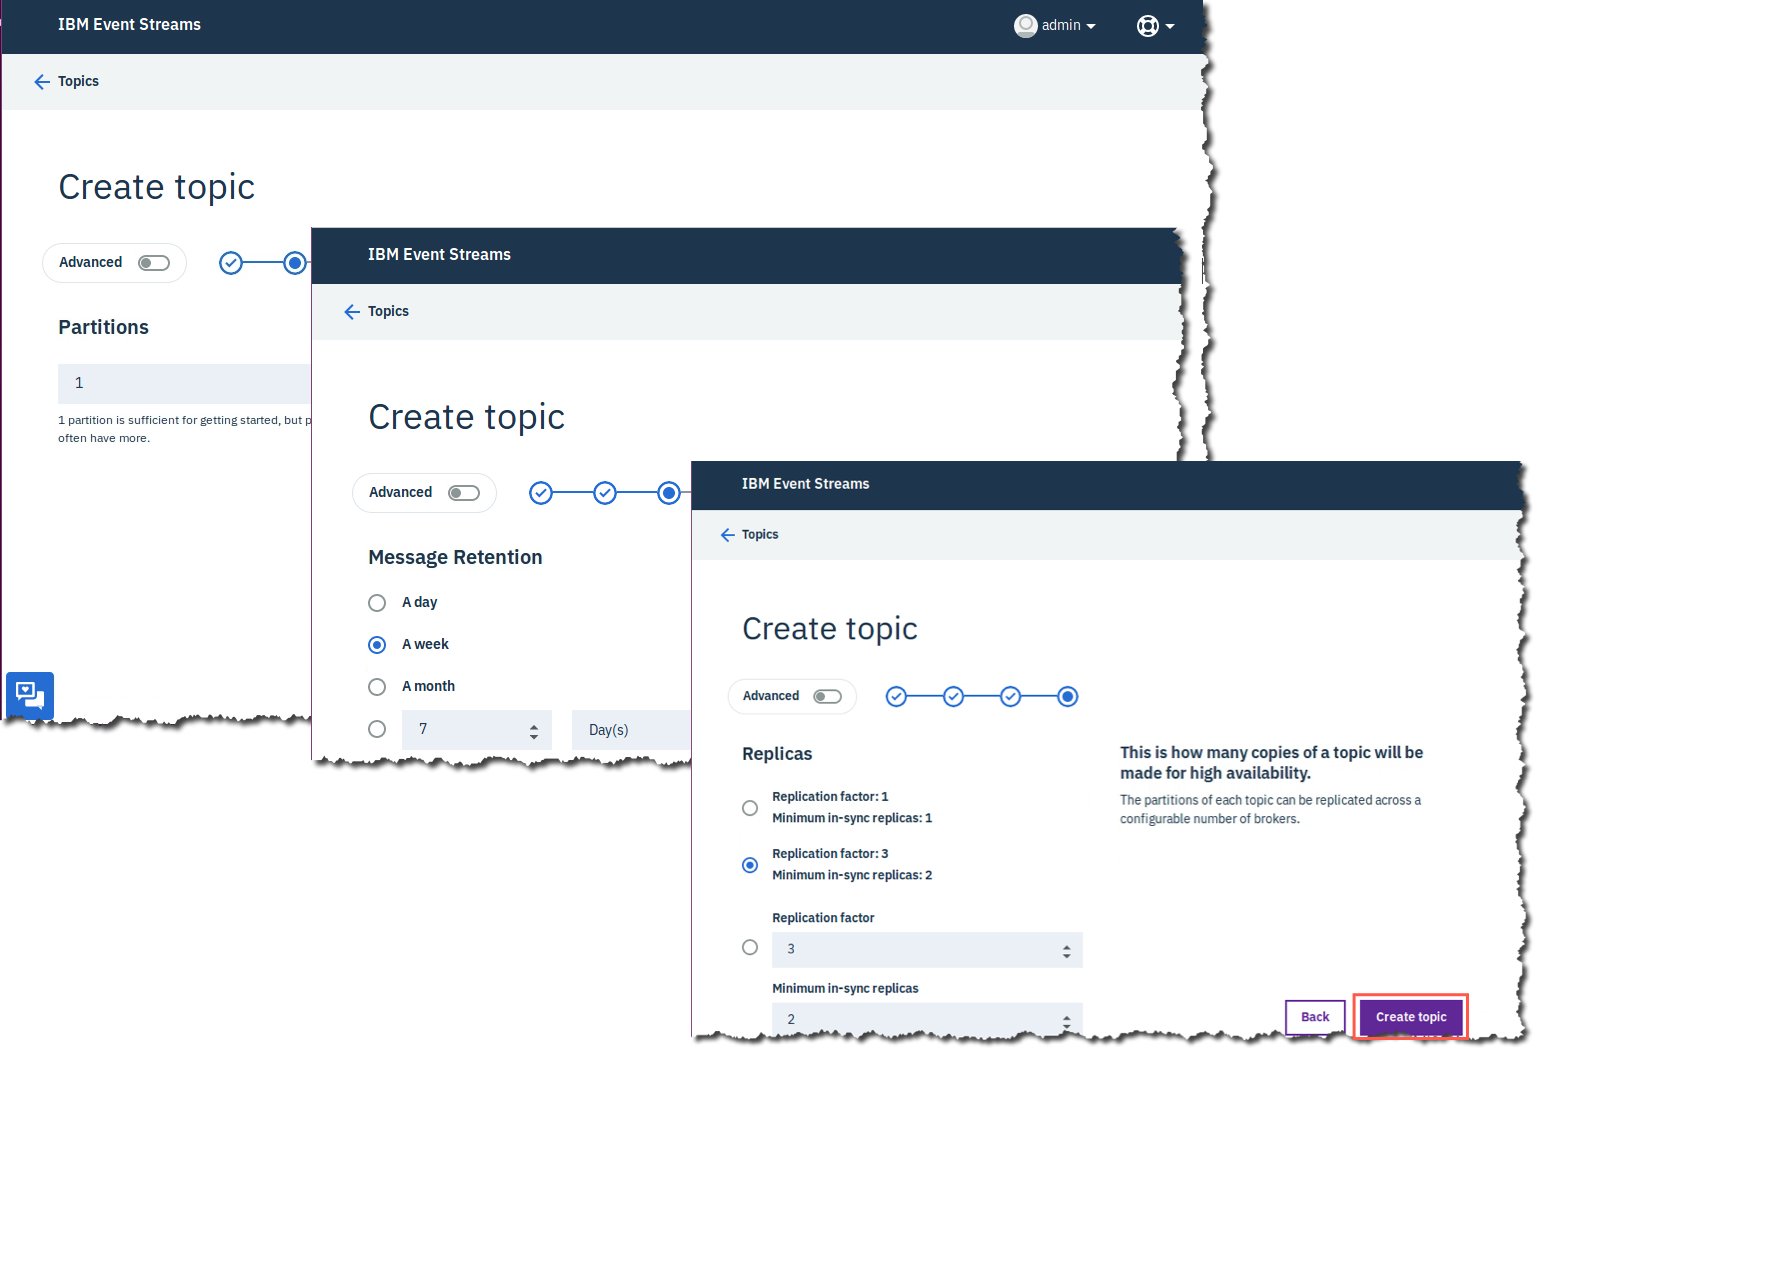Click the back arrow in the Replicas window
Image resolution: width=1769 pixels, height=1268 pixels.
click(728, 535)
